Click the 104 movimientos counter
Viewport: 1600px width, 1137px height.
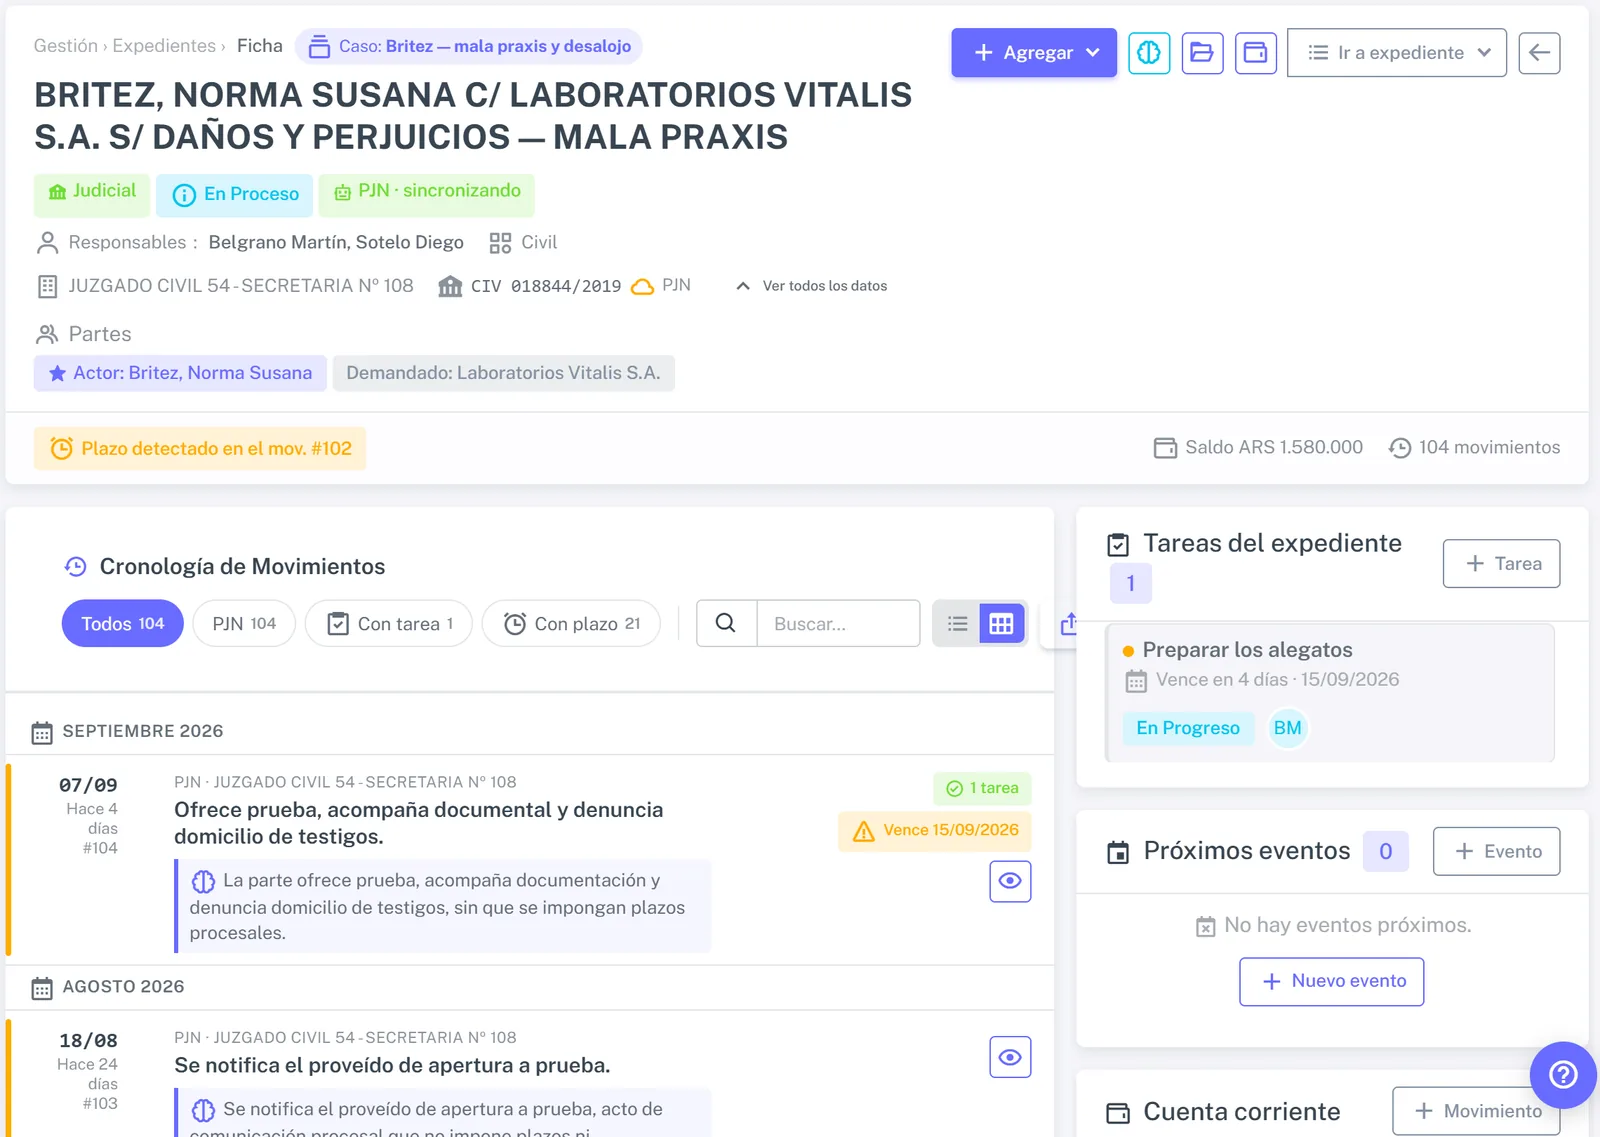1475,448
